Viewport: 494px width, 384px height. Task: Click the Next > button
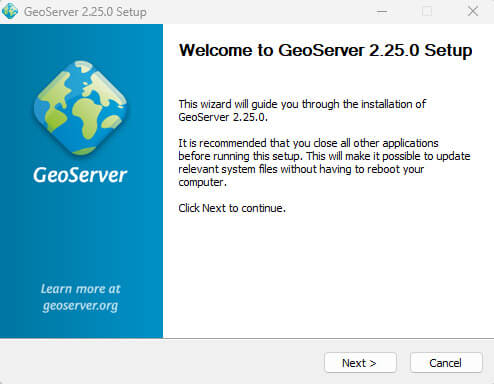coord(360,363)
